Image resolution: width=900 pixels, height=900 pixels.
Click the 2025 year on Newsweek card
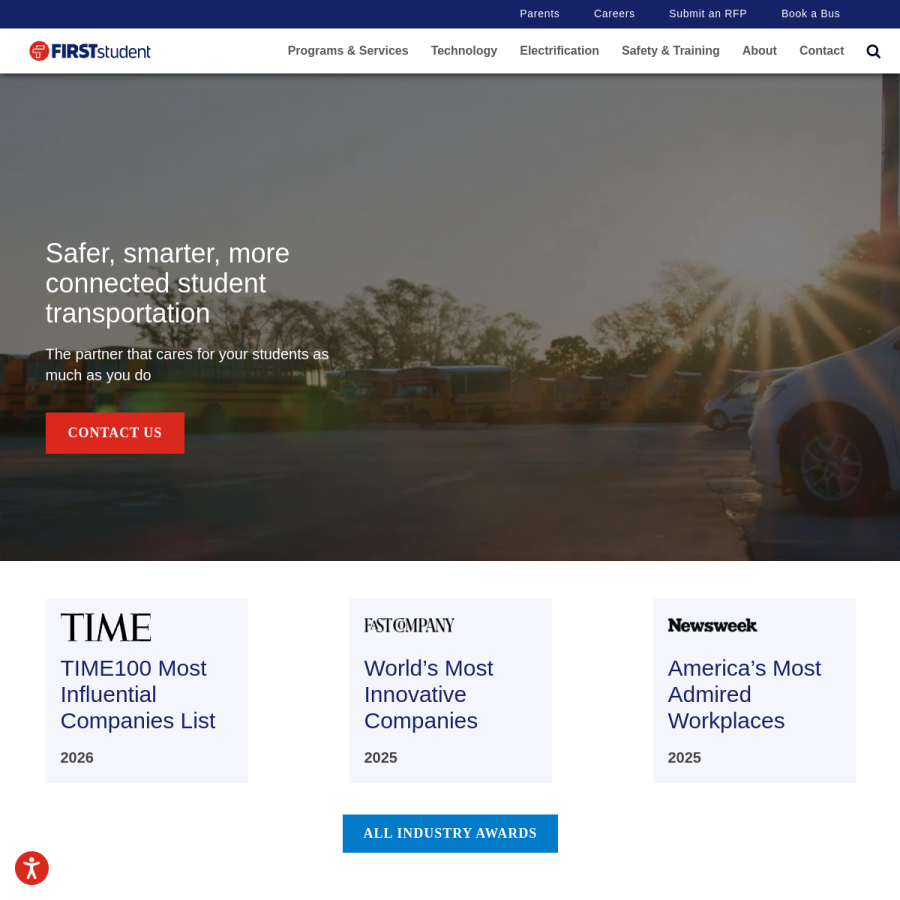[x=684, y=758]
